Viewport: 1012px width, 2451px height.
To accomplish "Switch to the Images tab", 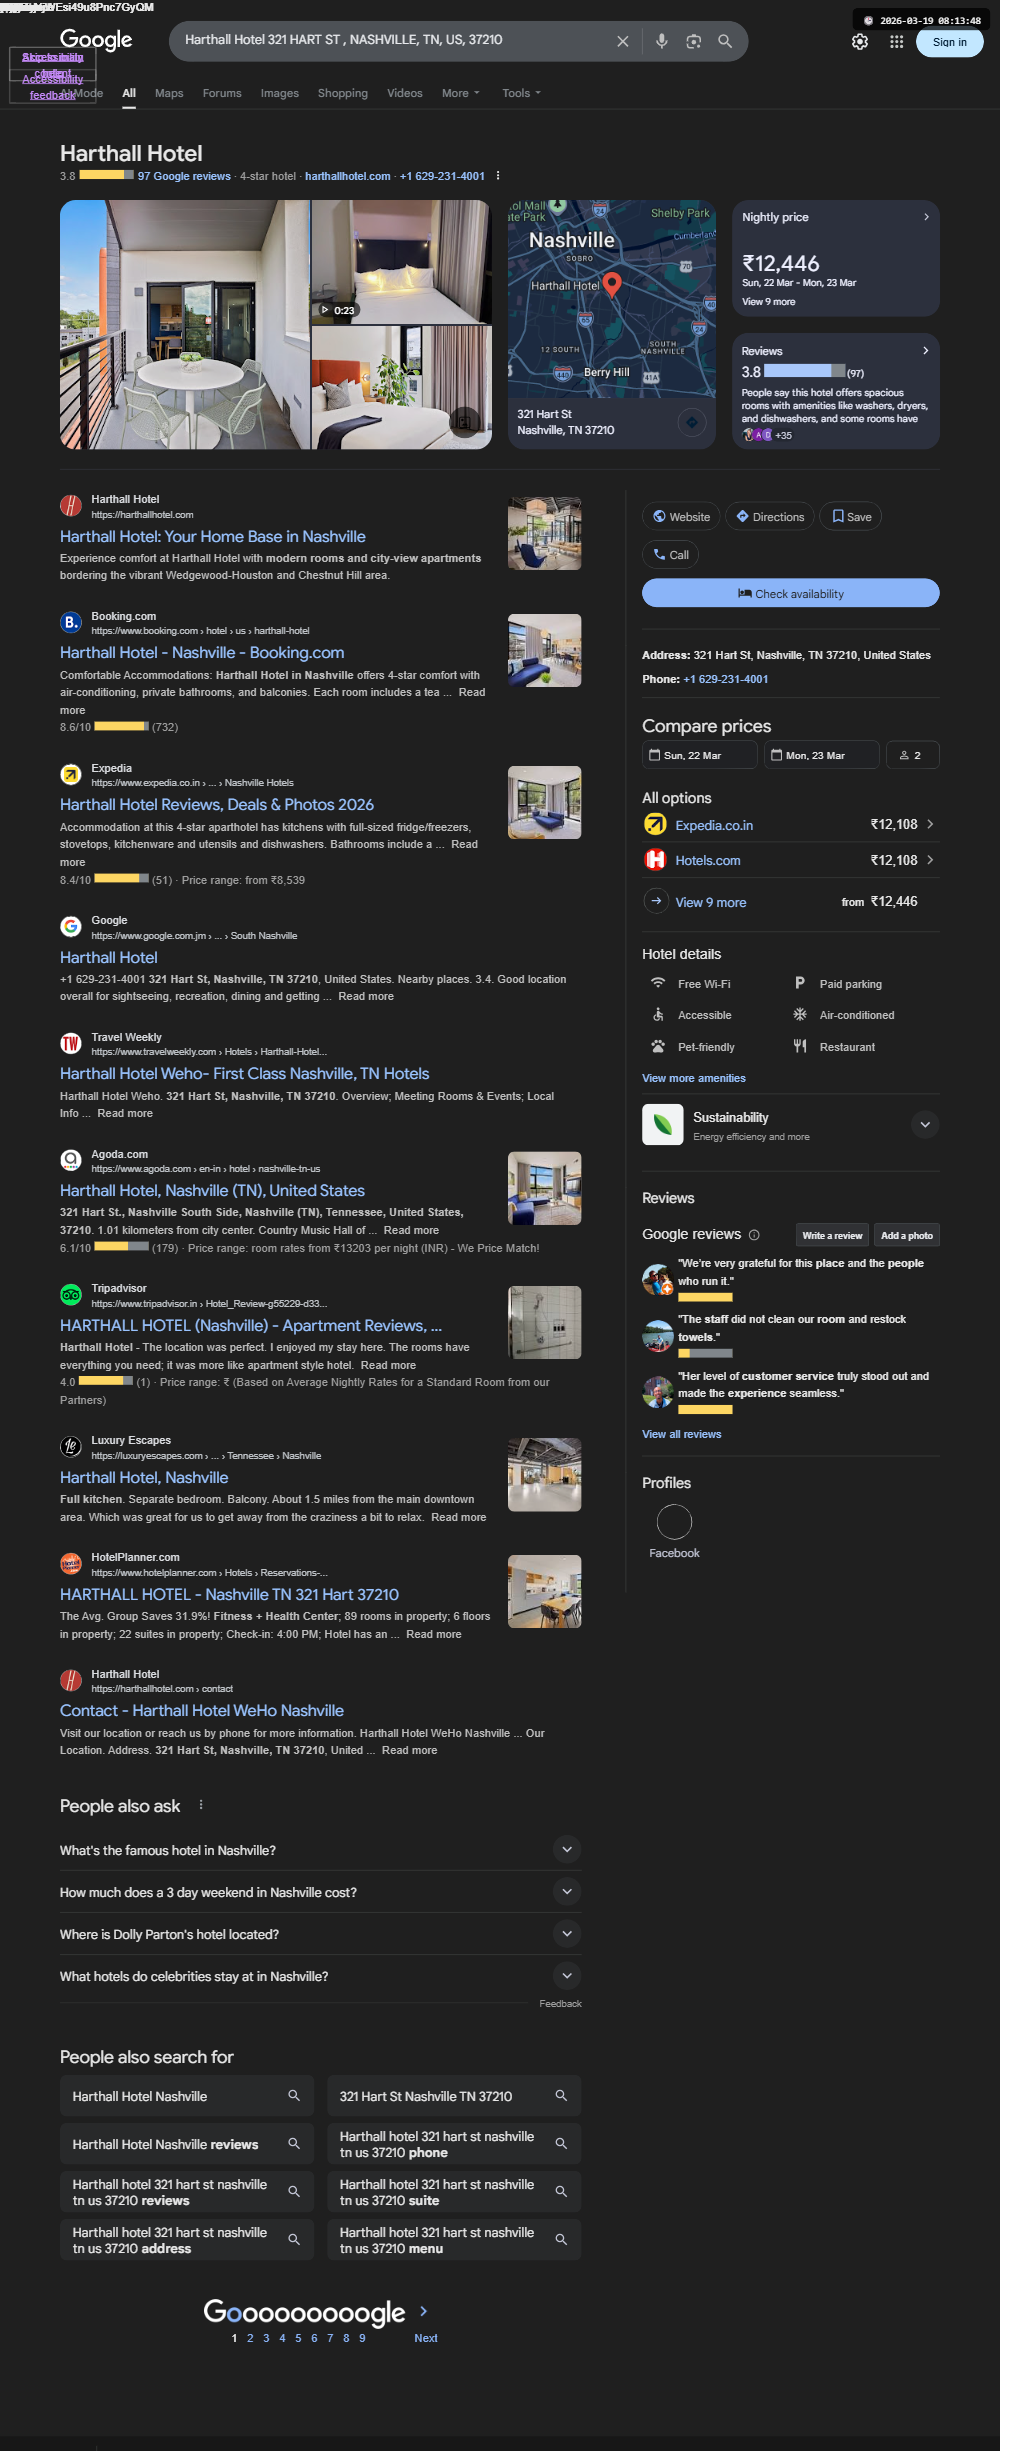I will (x=280, y=93).
